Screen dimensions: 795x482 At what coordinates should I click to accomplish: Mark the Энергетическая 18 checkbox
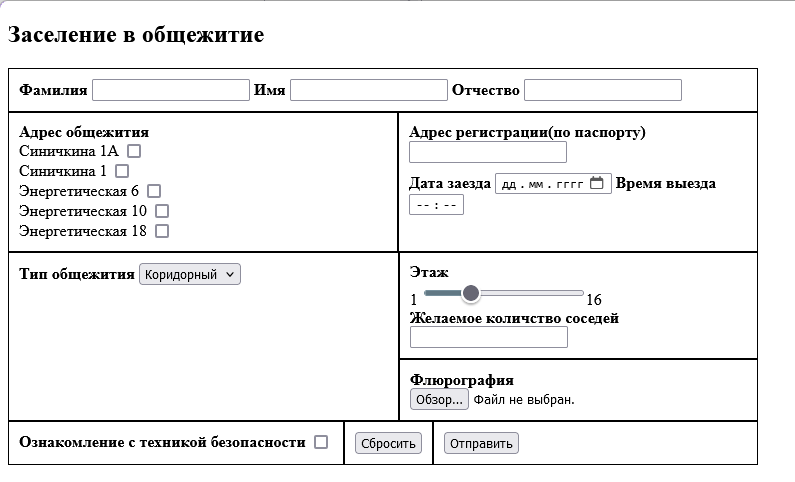point(162,231)
